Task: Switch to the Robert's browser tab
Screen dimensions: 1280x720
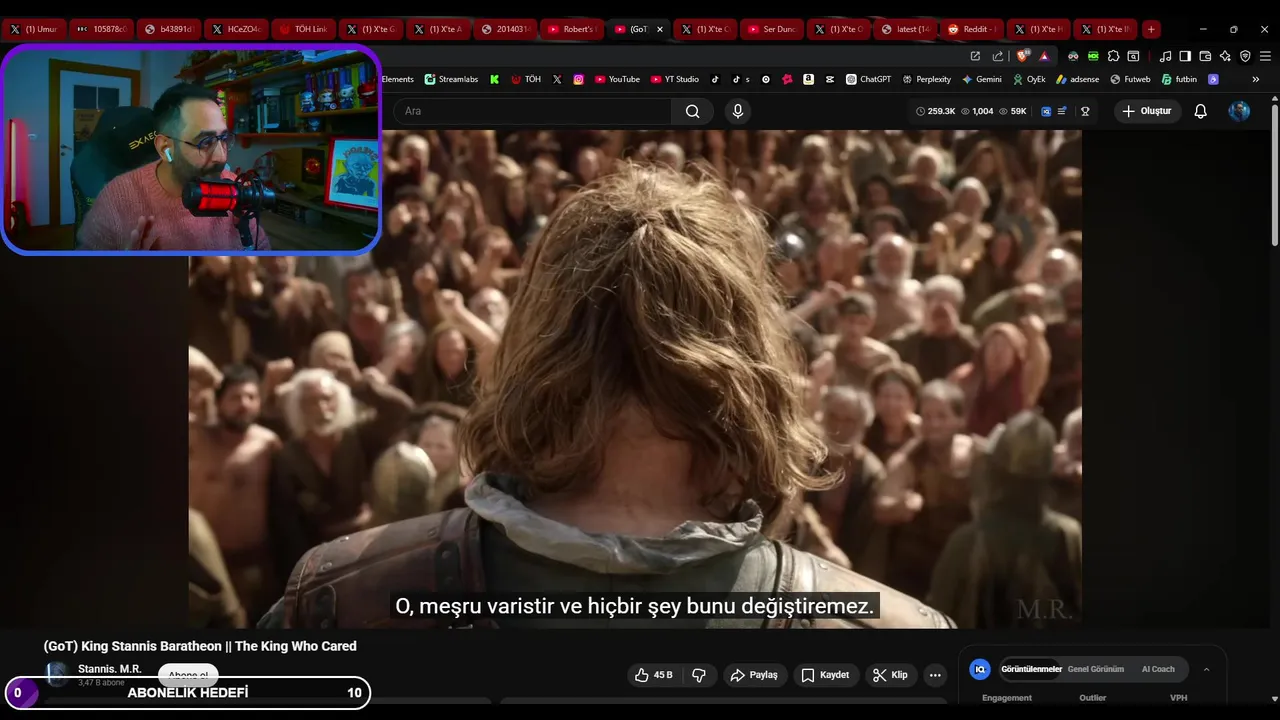Action: coord(570,29)
